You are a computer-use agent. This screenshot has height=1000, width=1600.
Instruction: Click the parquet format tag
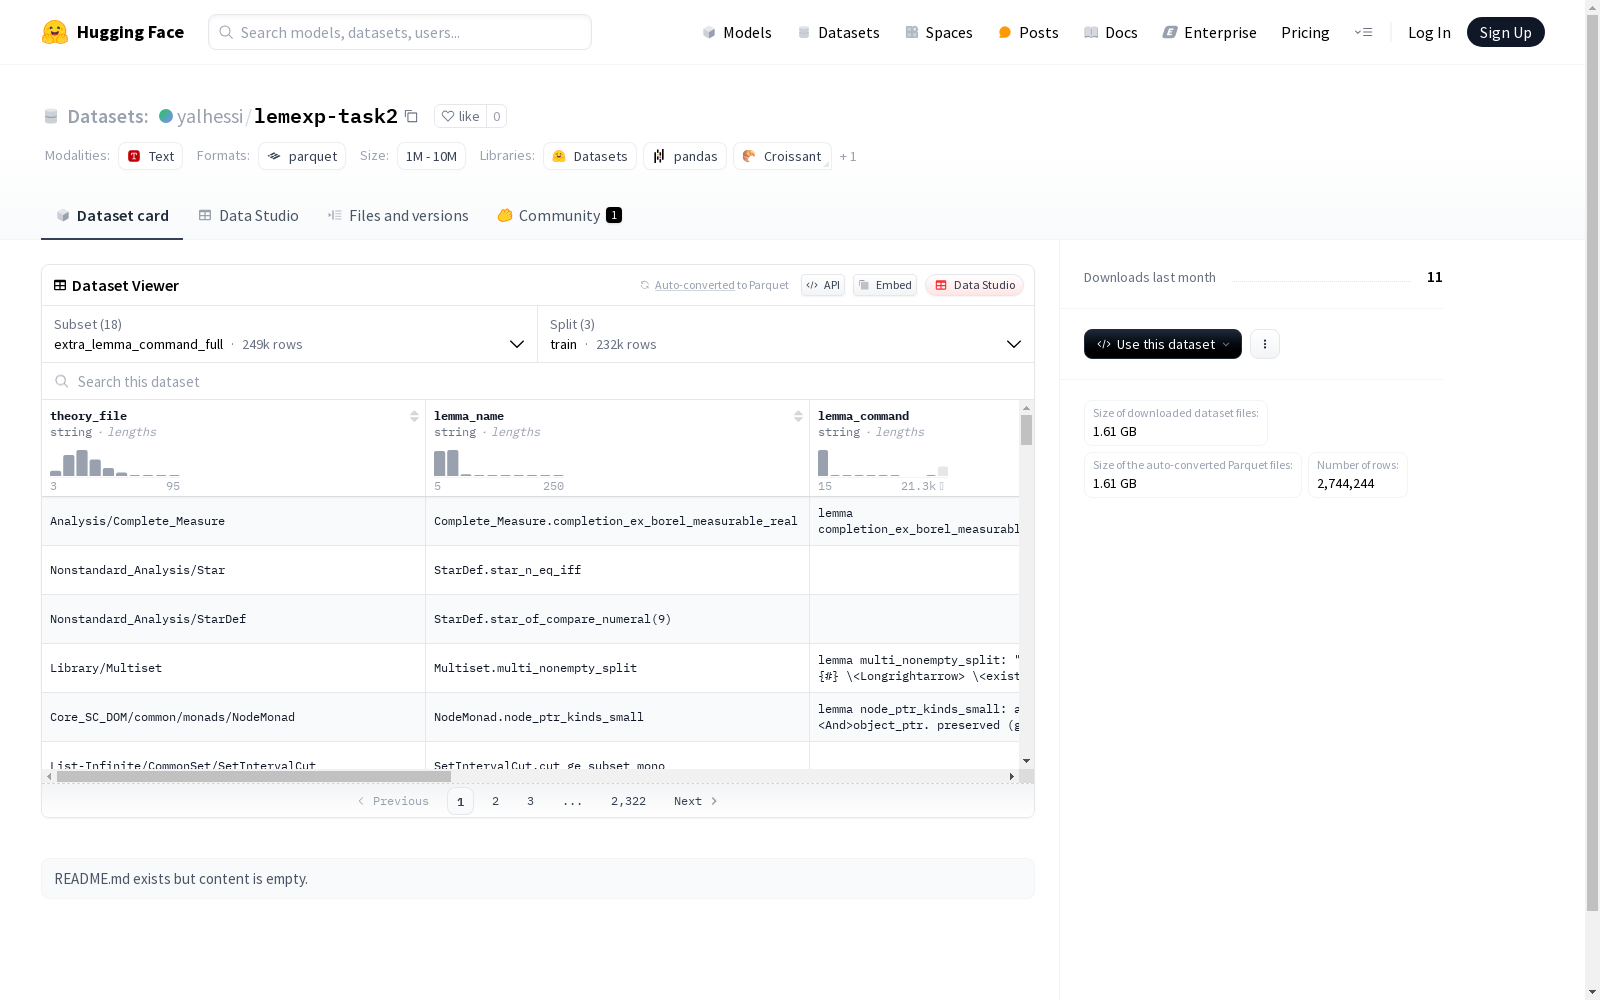tap(302, 156)
